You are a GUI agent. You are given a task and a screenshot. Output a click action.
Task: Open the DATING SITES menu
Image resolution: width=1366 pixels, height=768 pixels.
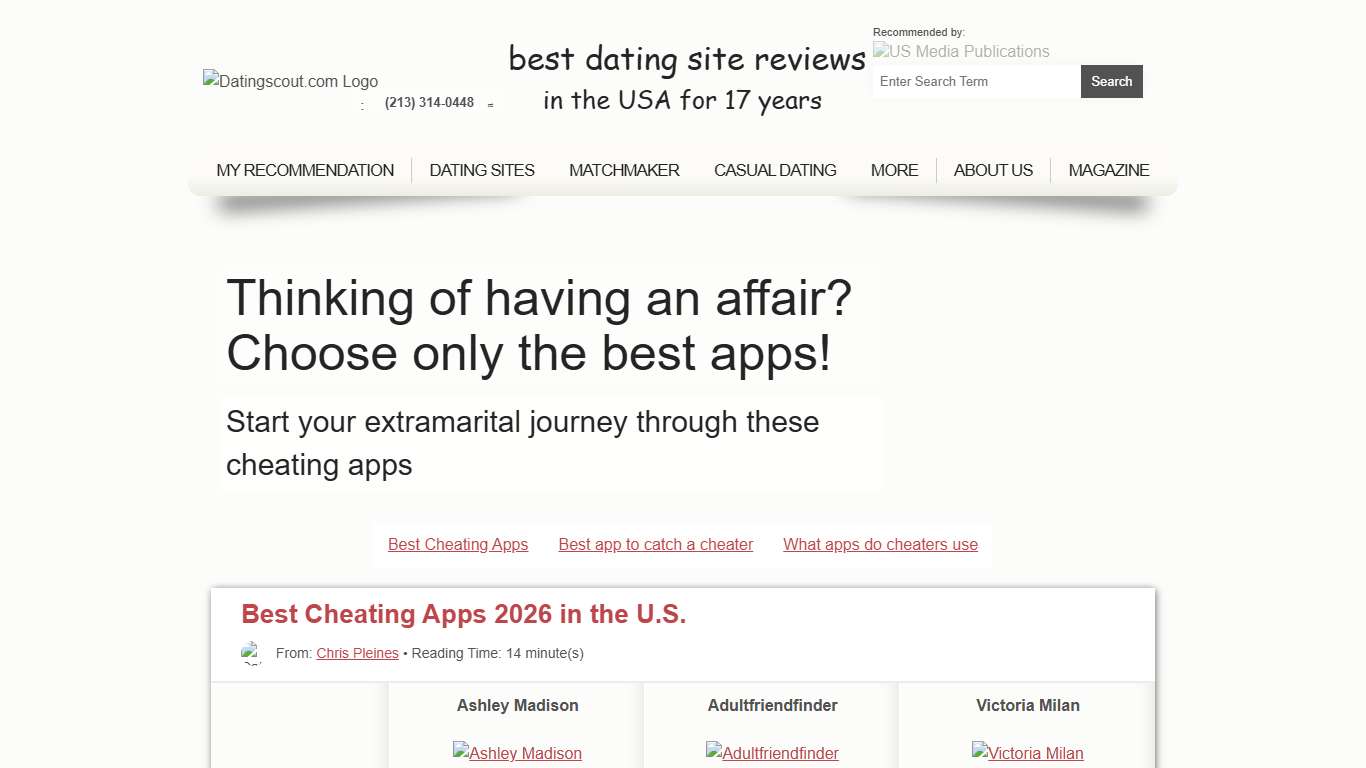coord(481,170)
